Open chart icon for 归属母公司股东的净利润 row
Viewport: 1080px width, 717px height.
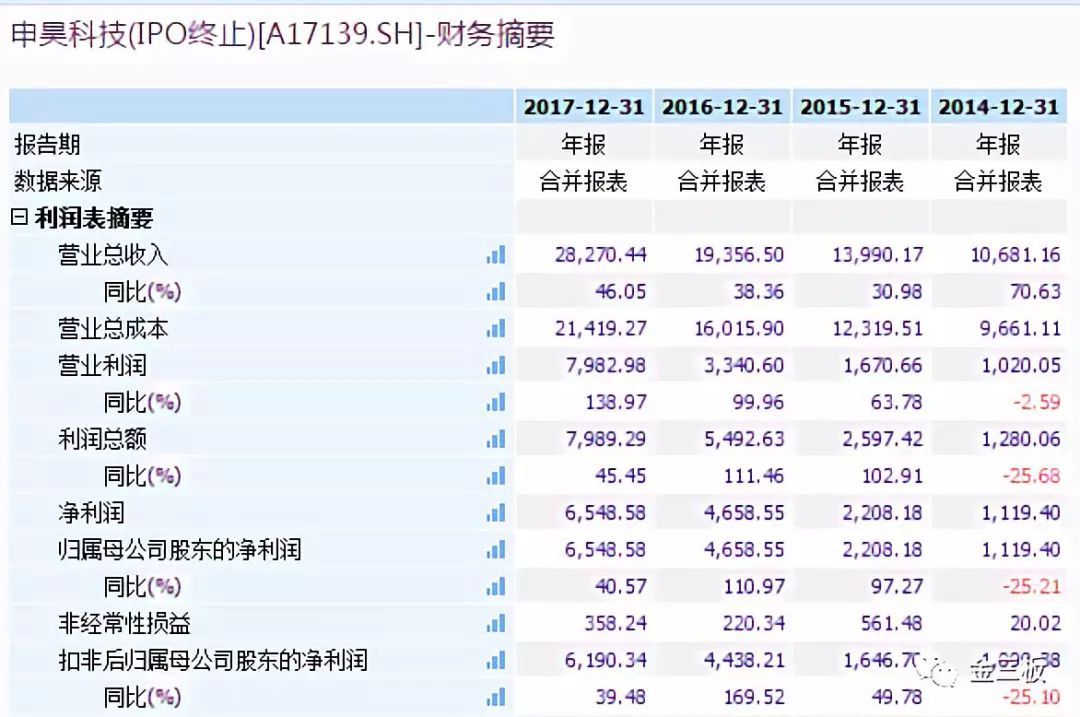point(496,550)
